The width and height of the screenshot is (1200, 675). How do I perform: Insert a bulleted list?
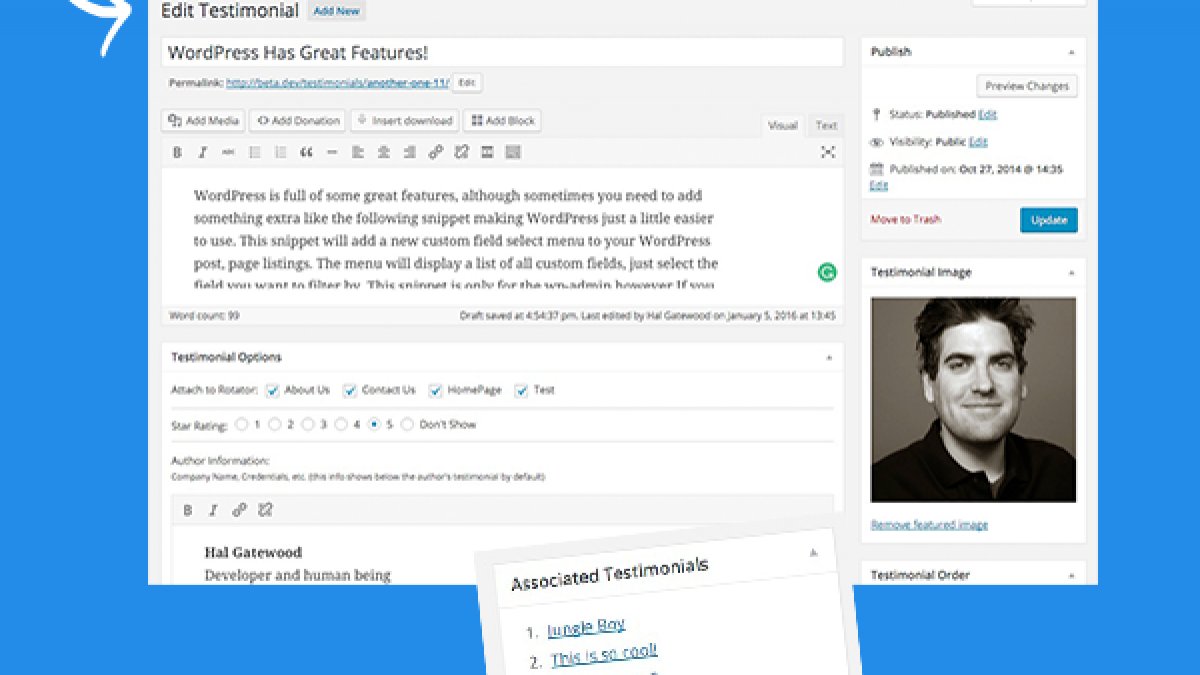[254, 152]
